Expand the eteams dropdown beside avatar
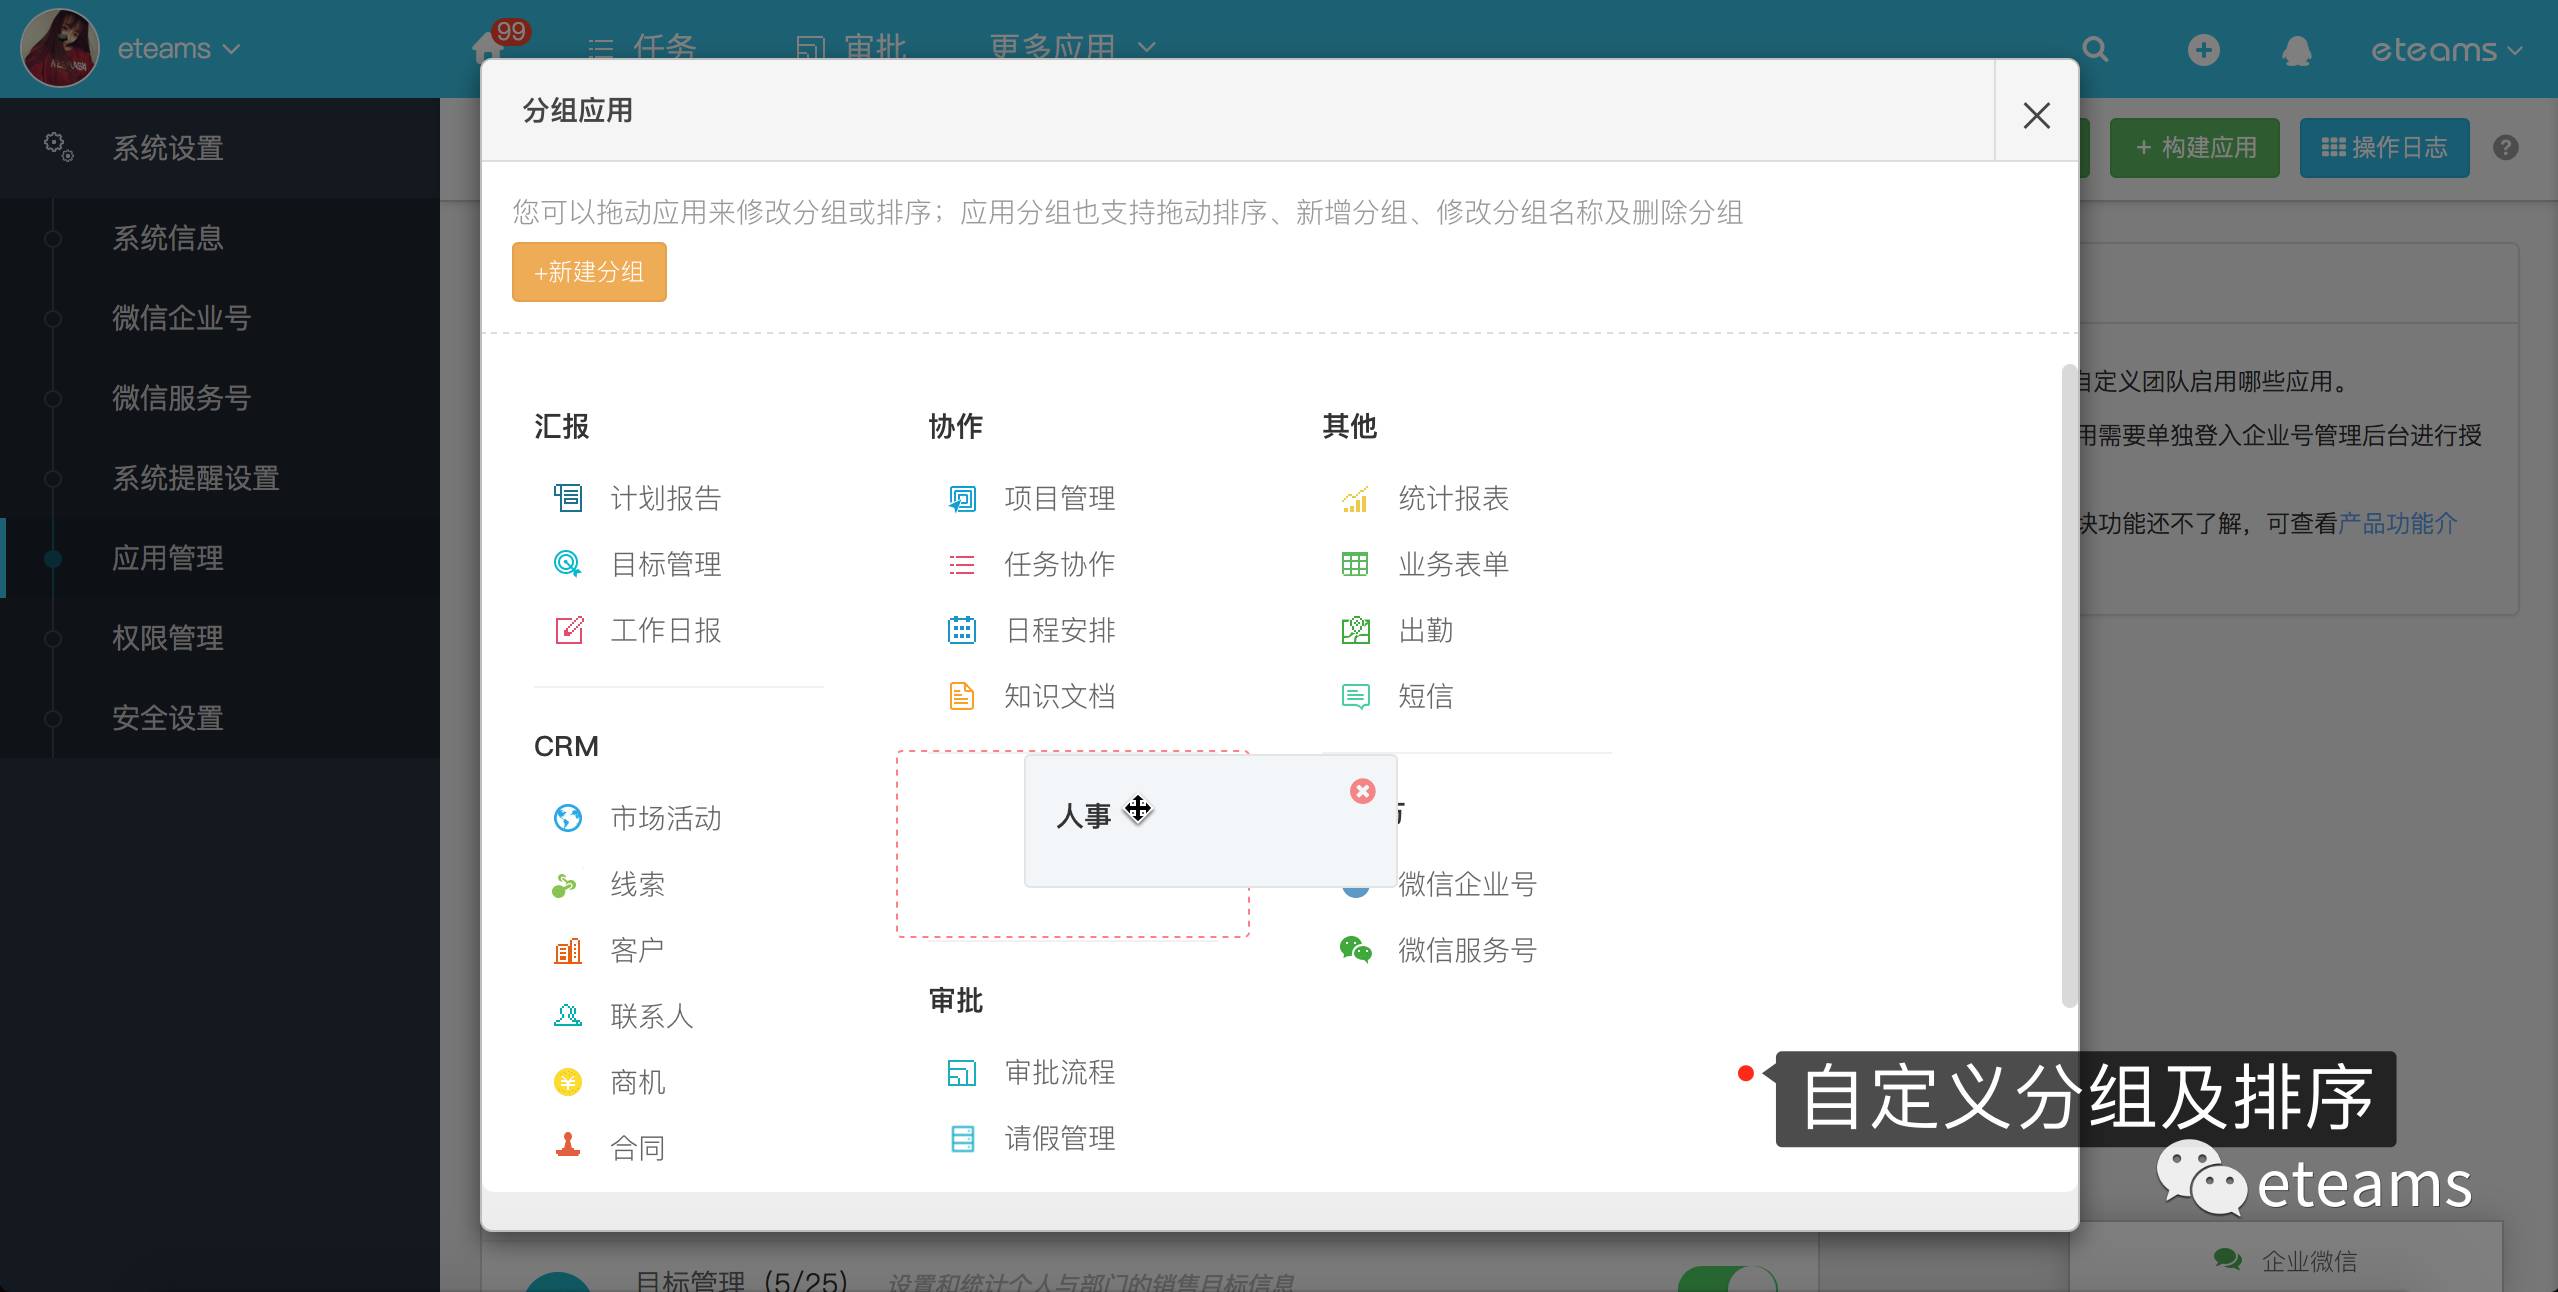Viewport: 2558px width, 1292px height. (178, 49)
